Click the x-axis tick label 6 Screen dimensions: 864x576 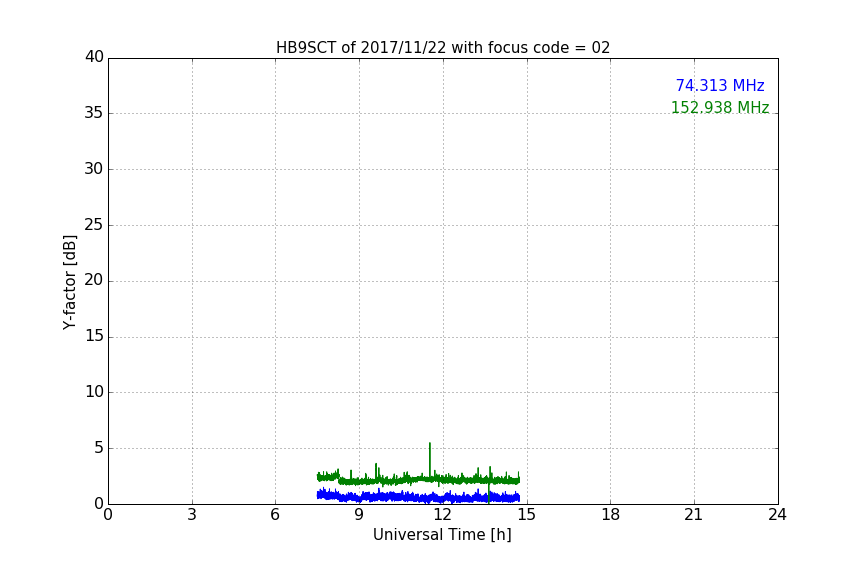point(276,515)
